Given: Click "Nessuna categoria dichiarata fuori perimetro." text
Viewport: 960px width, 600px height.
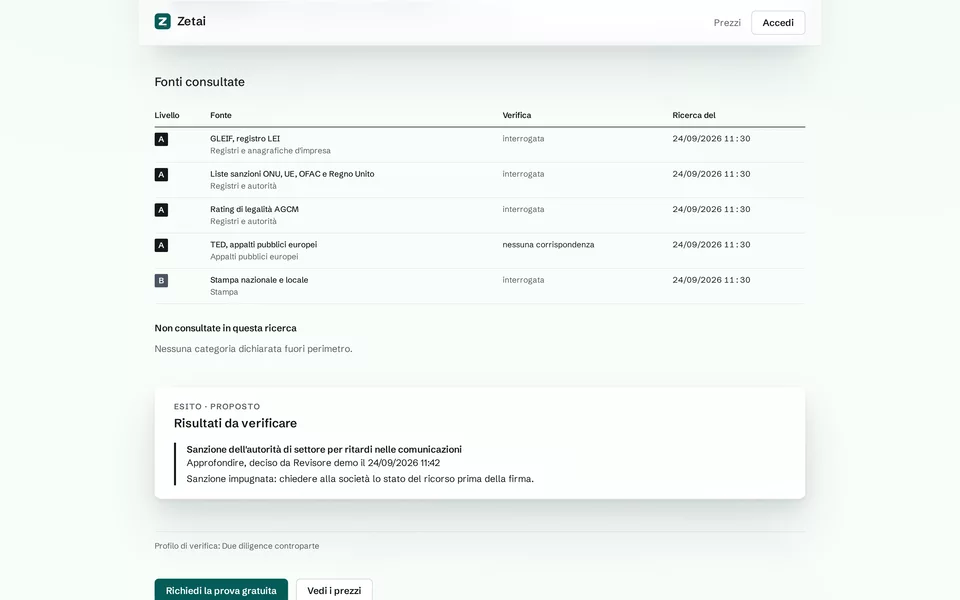Looking at the screenshot, I should click(x=253, y=349).
